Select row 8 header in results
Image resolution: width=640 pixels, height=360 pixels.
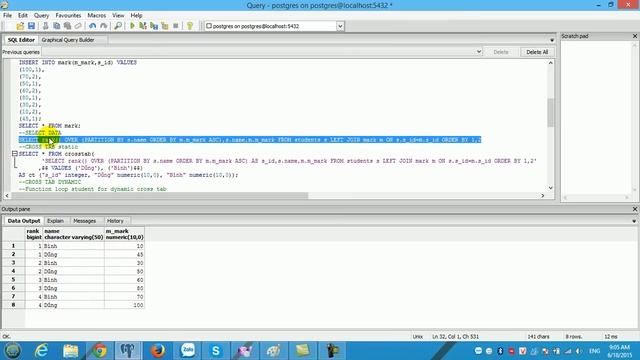tap(13, 305)
